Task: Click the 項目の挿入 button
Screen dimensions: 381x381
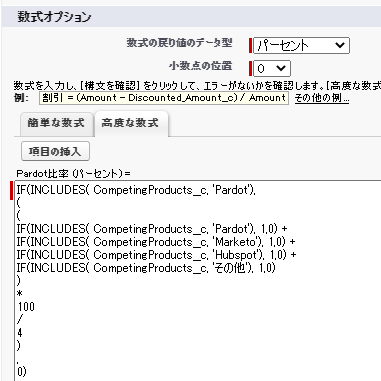Action: click(x=55, y=151)
